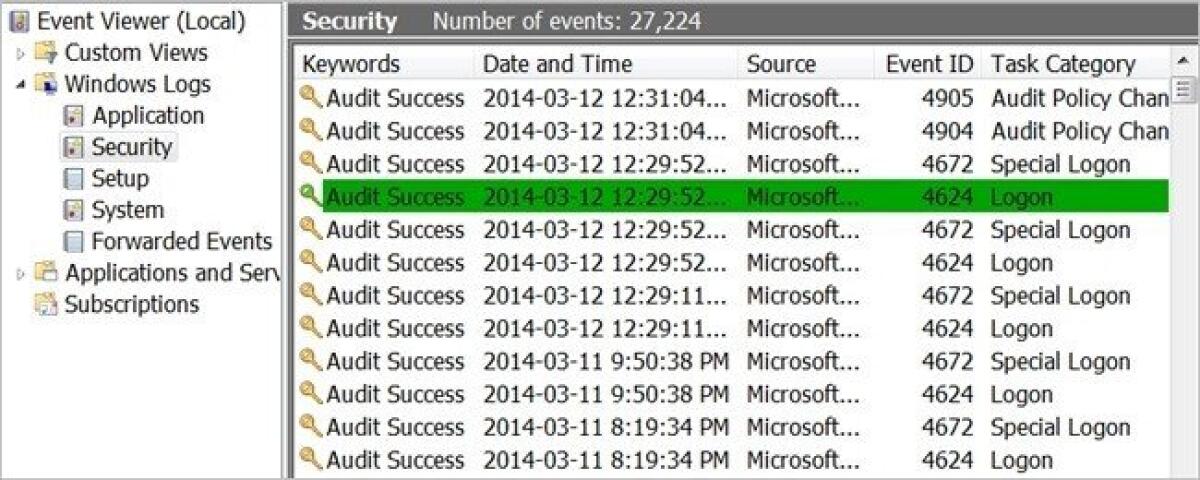Image resolution: width=1200 pixels, height=480 pixels.
Task: Click the Event Viewer (Local) root icon
Action: (20, 21)
